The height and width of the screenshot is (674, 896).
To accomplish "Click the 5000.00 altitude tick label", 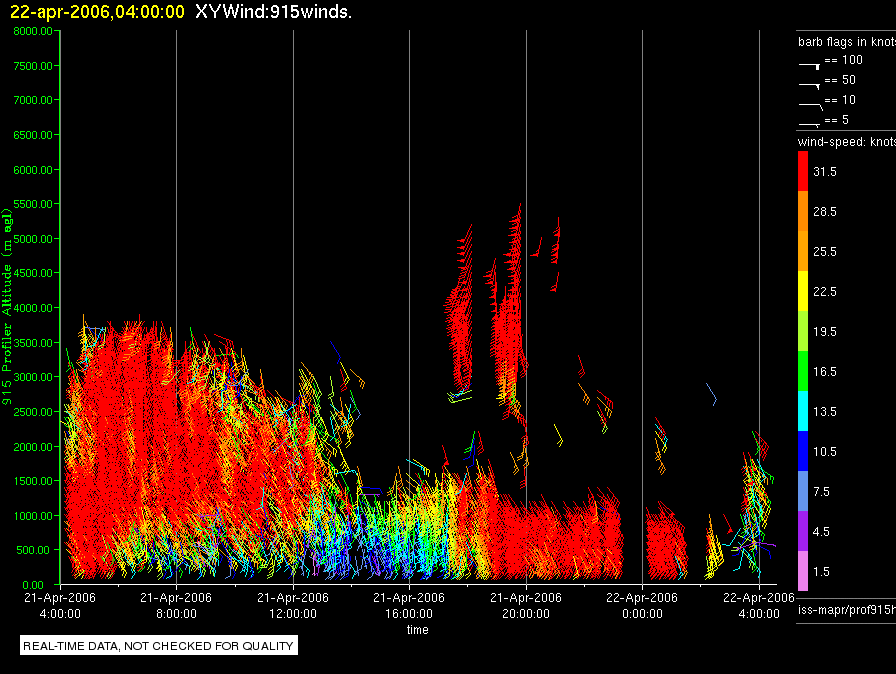I will point(33,239).
